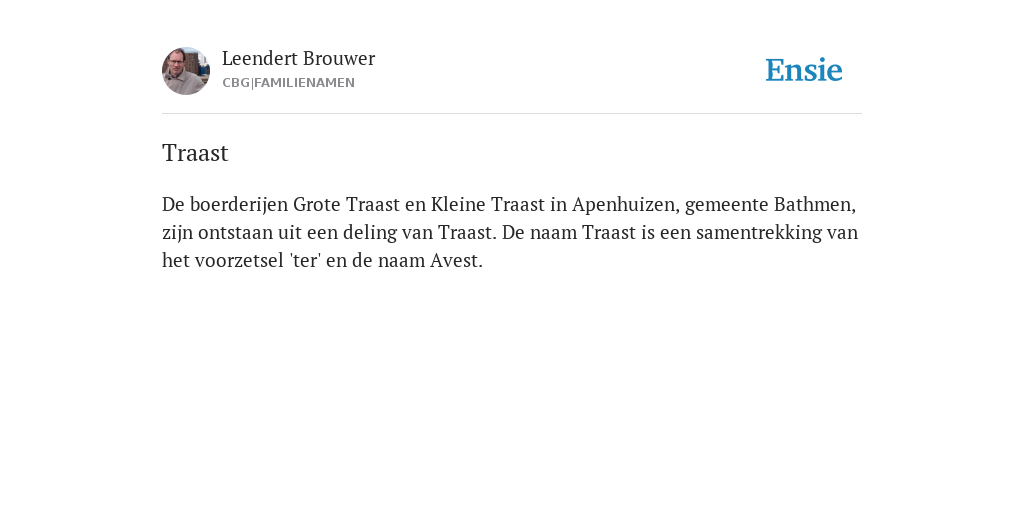1024x512 pixels.
Task: Click the name Avest at the paragraph's end
Action: tap(455, 261)
